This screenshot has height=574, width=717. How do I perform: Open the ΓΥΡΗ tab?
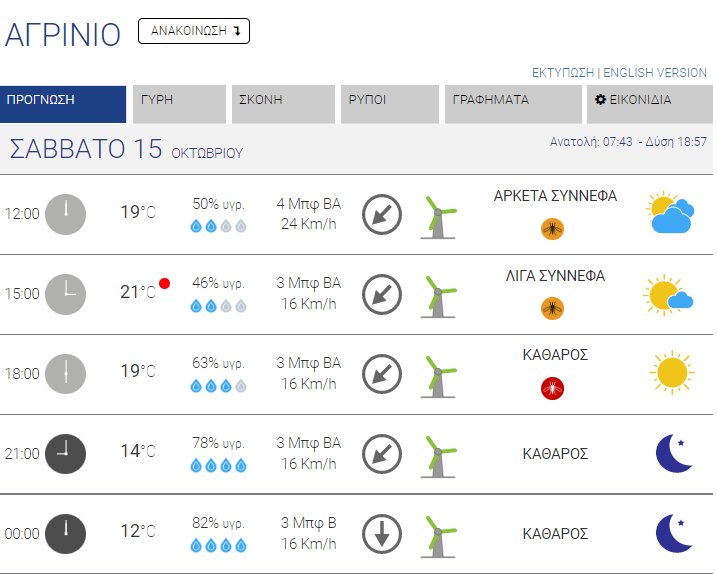click(179, 101)
